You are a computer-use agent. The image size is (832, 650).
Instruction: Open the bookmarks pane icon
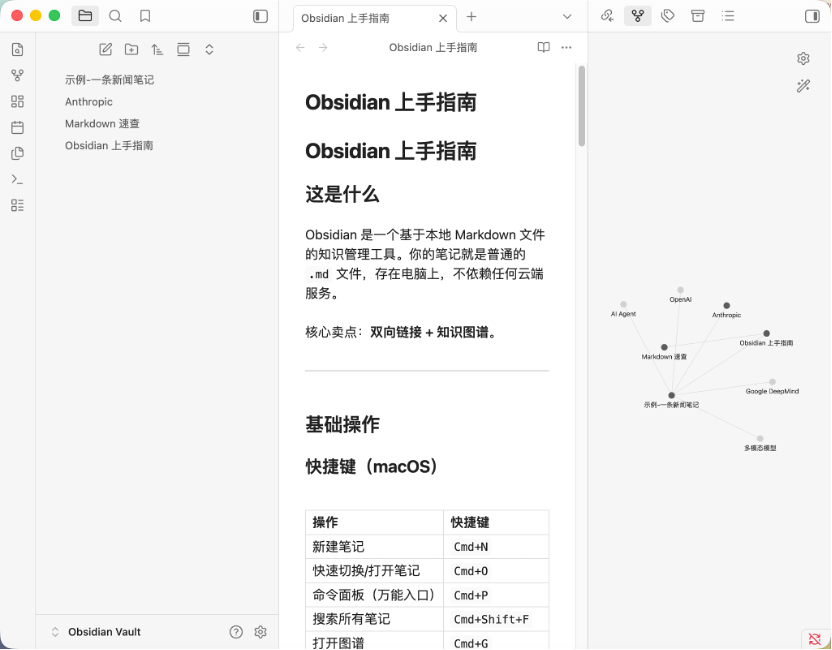145,16
